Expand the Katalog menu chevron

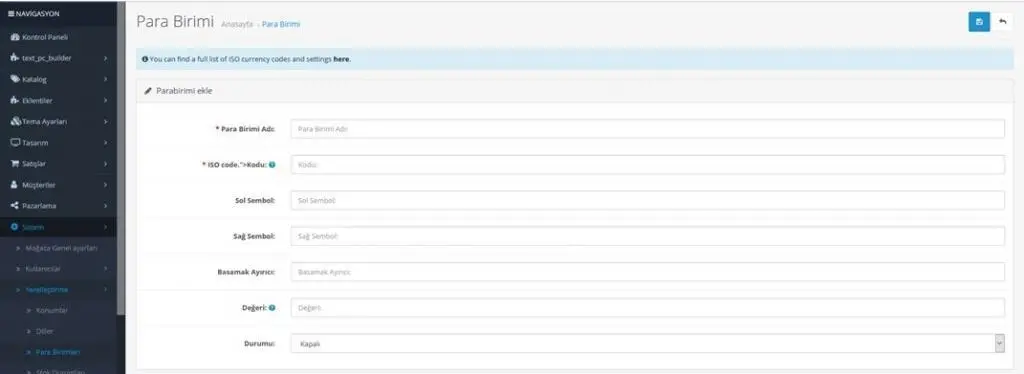(105, 79)
